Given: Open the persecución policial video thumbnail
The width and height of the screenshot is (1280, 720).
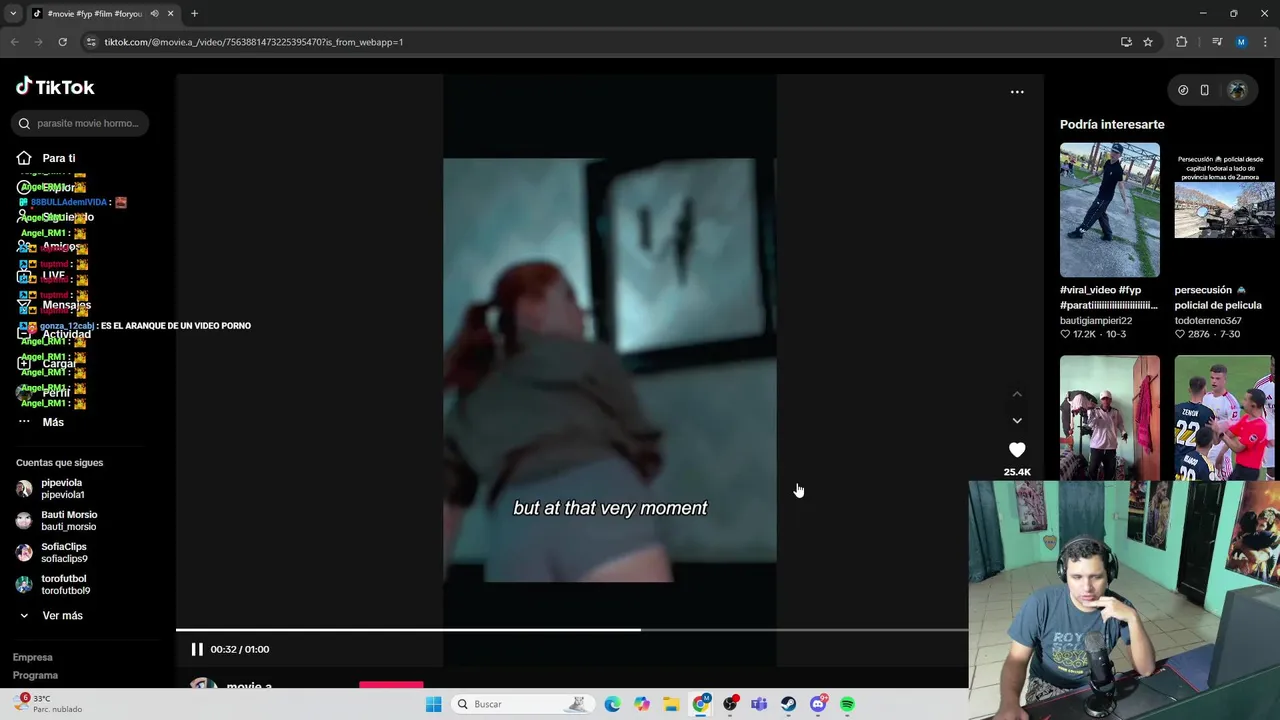Looking at the screenshot, I should tap(1225, 210).
